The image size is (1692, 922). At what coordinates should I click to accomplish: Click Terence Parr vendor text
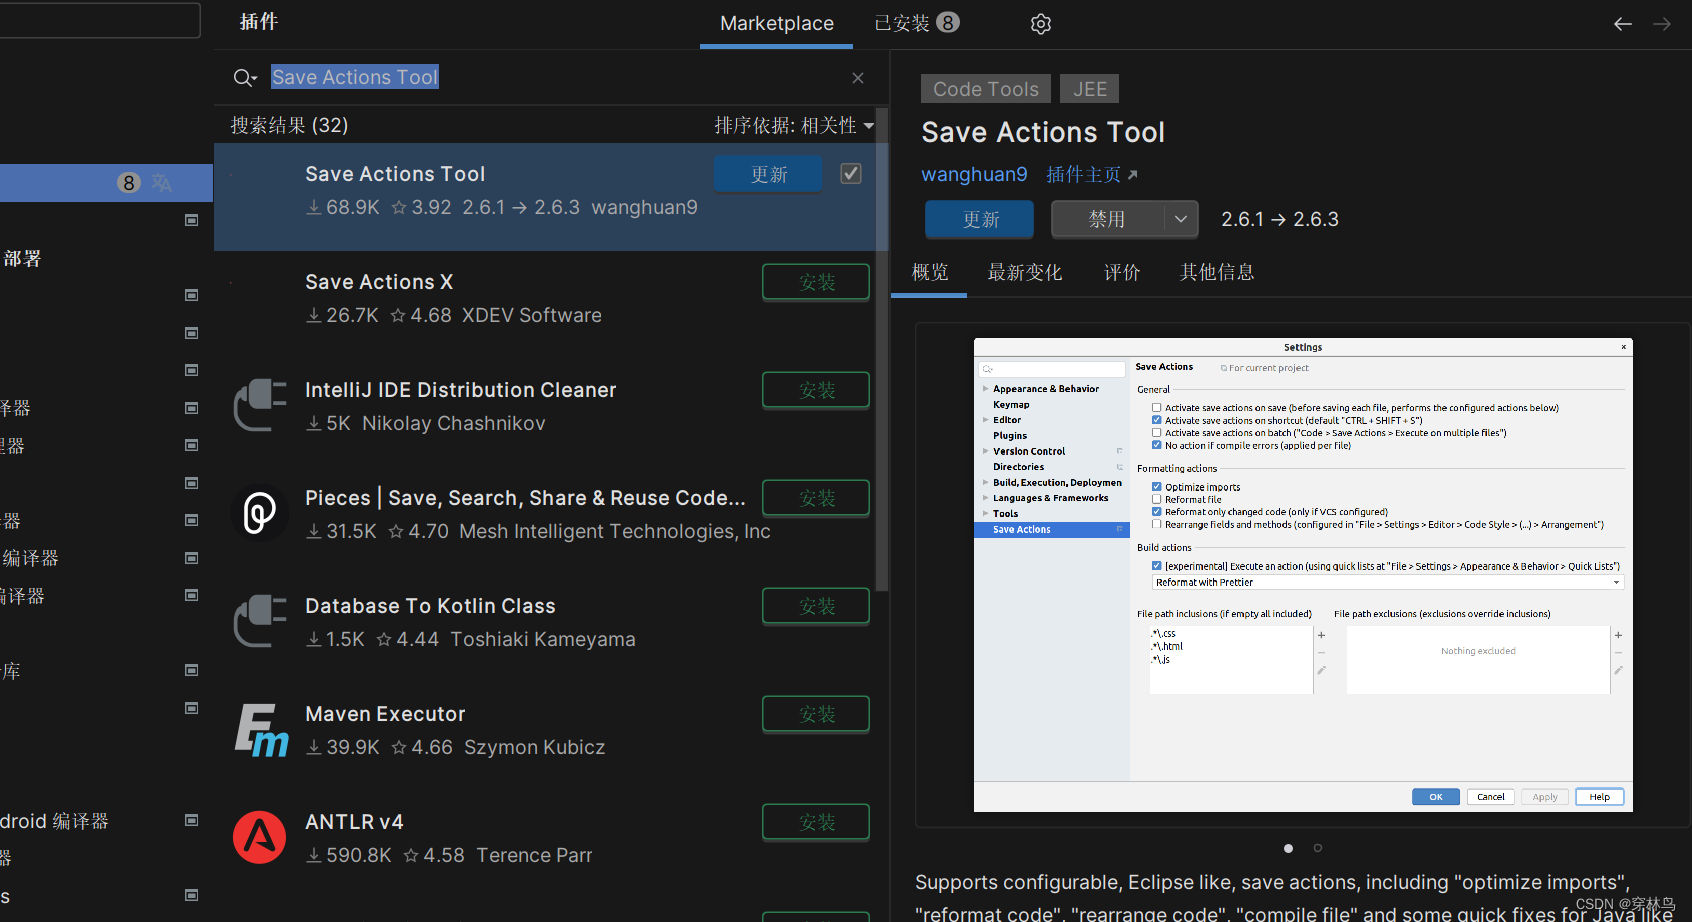[x=534, y=855]
